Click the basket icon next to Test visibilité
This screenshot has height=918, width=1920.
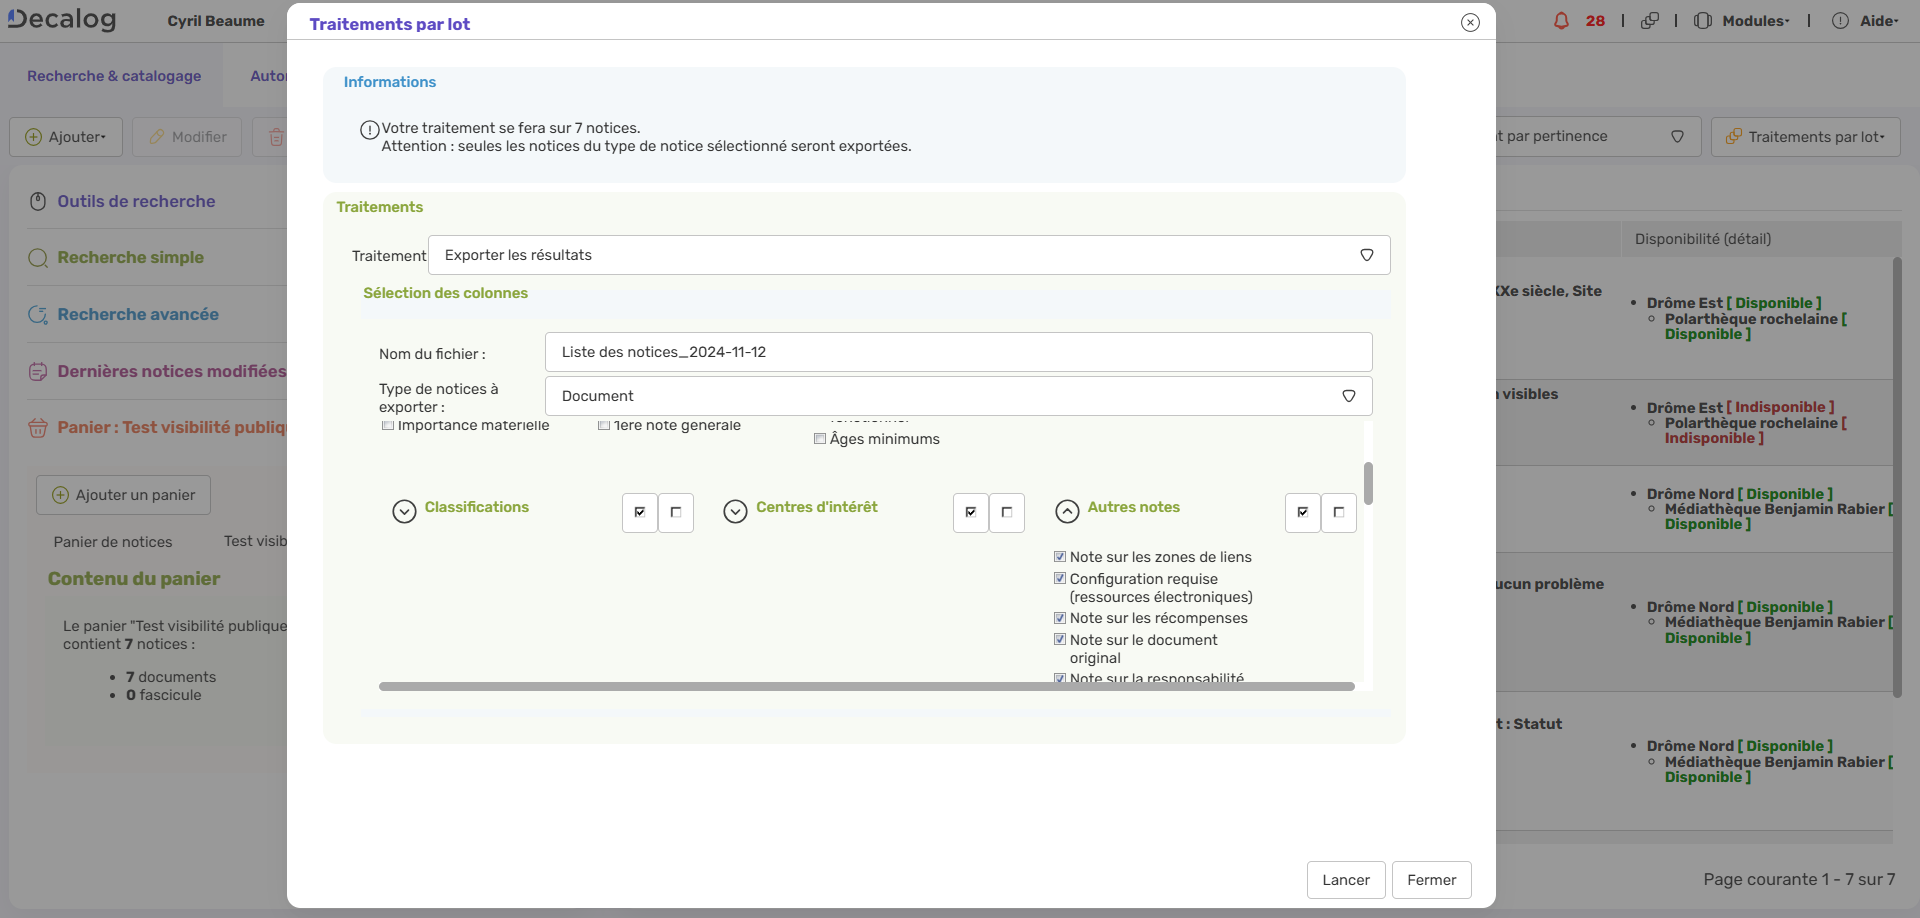point(38,428)
